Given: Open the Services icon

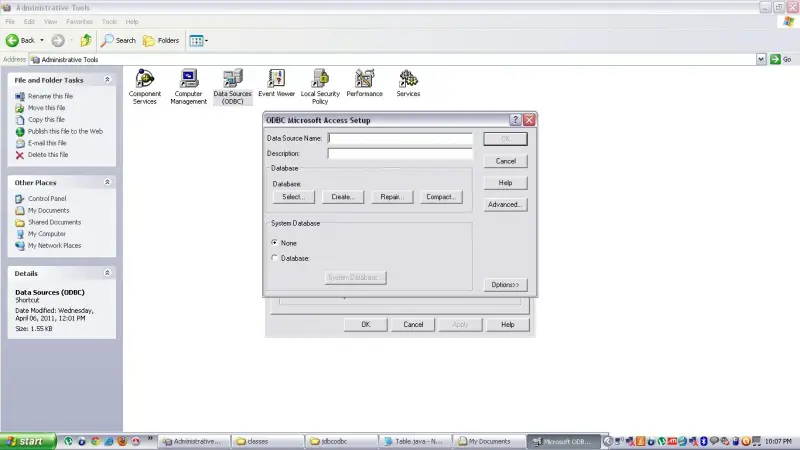Looking at the screenshot, I should coord(408,83).
